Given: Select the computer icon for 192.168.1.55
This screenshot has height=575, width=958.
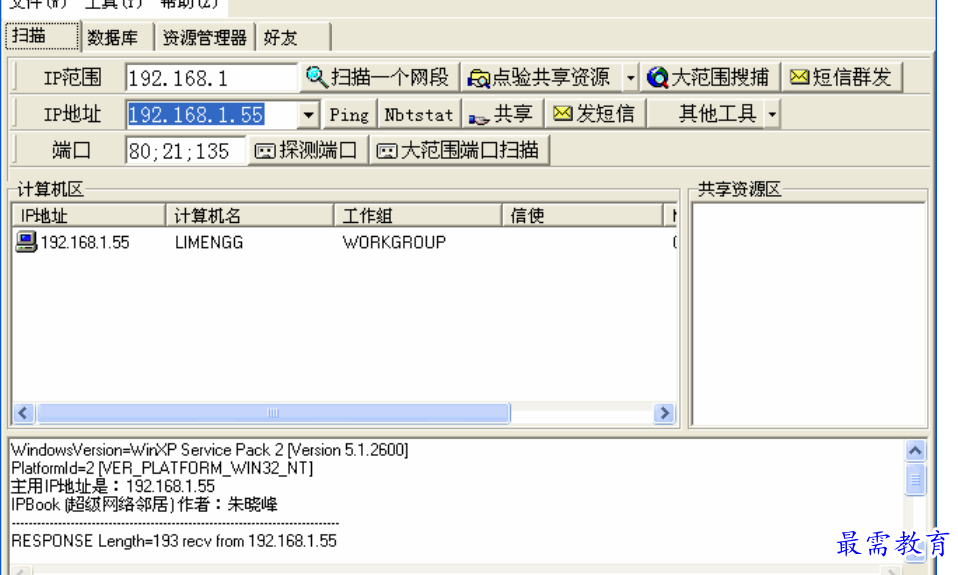Looking at the screenshot, I should click(x=26, y=242).
